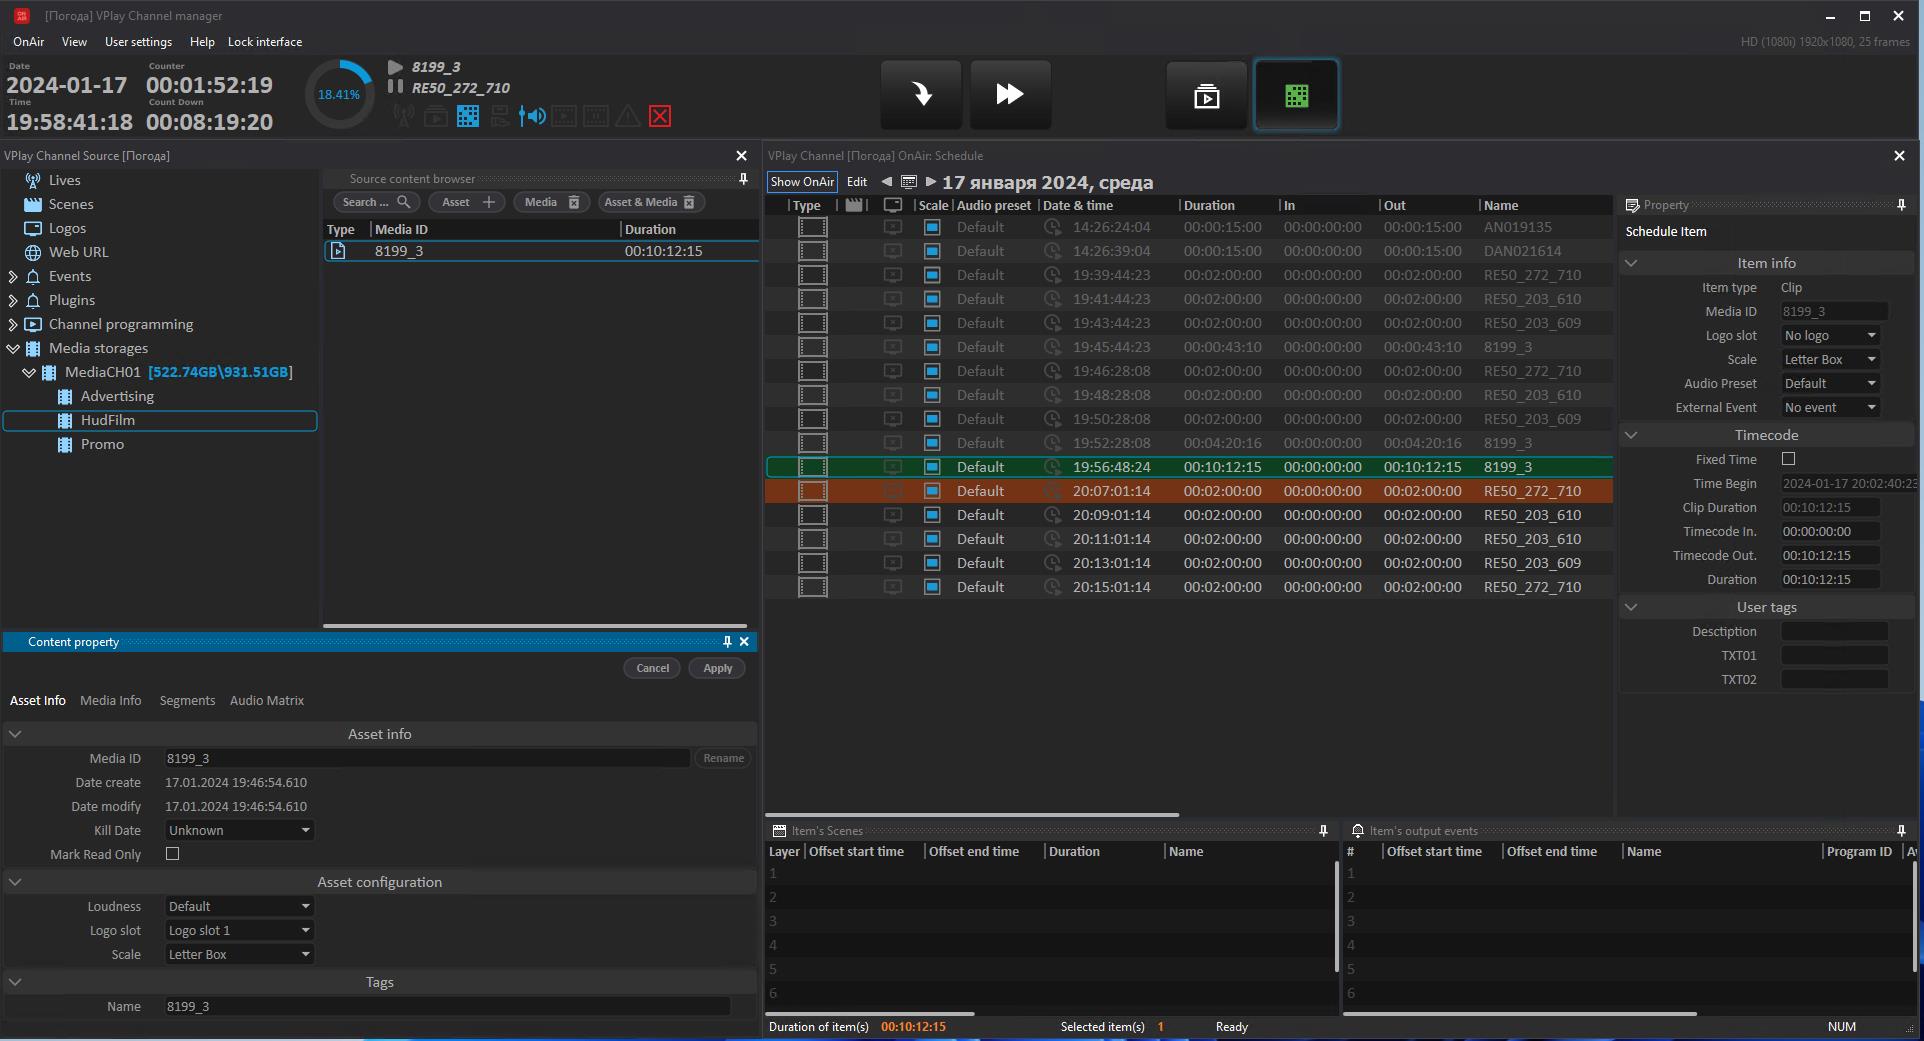Pin the Property panel

[1901, 205]
